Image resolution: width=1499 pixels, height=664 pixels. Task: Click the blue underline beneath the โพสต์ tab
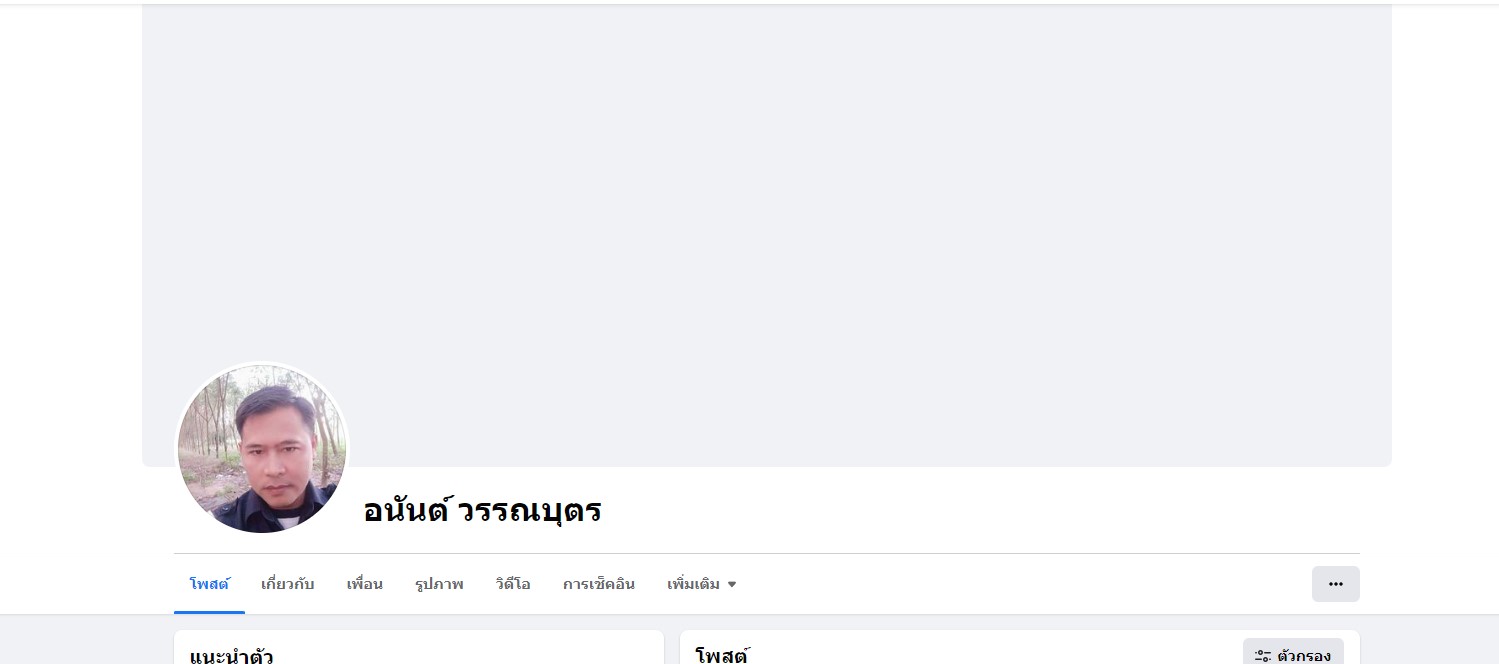point(209,612)
